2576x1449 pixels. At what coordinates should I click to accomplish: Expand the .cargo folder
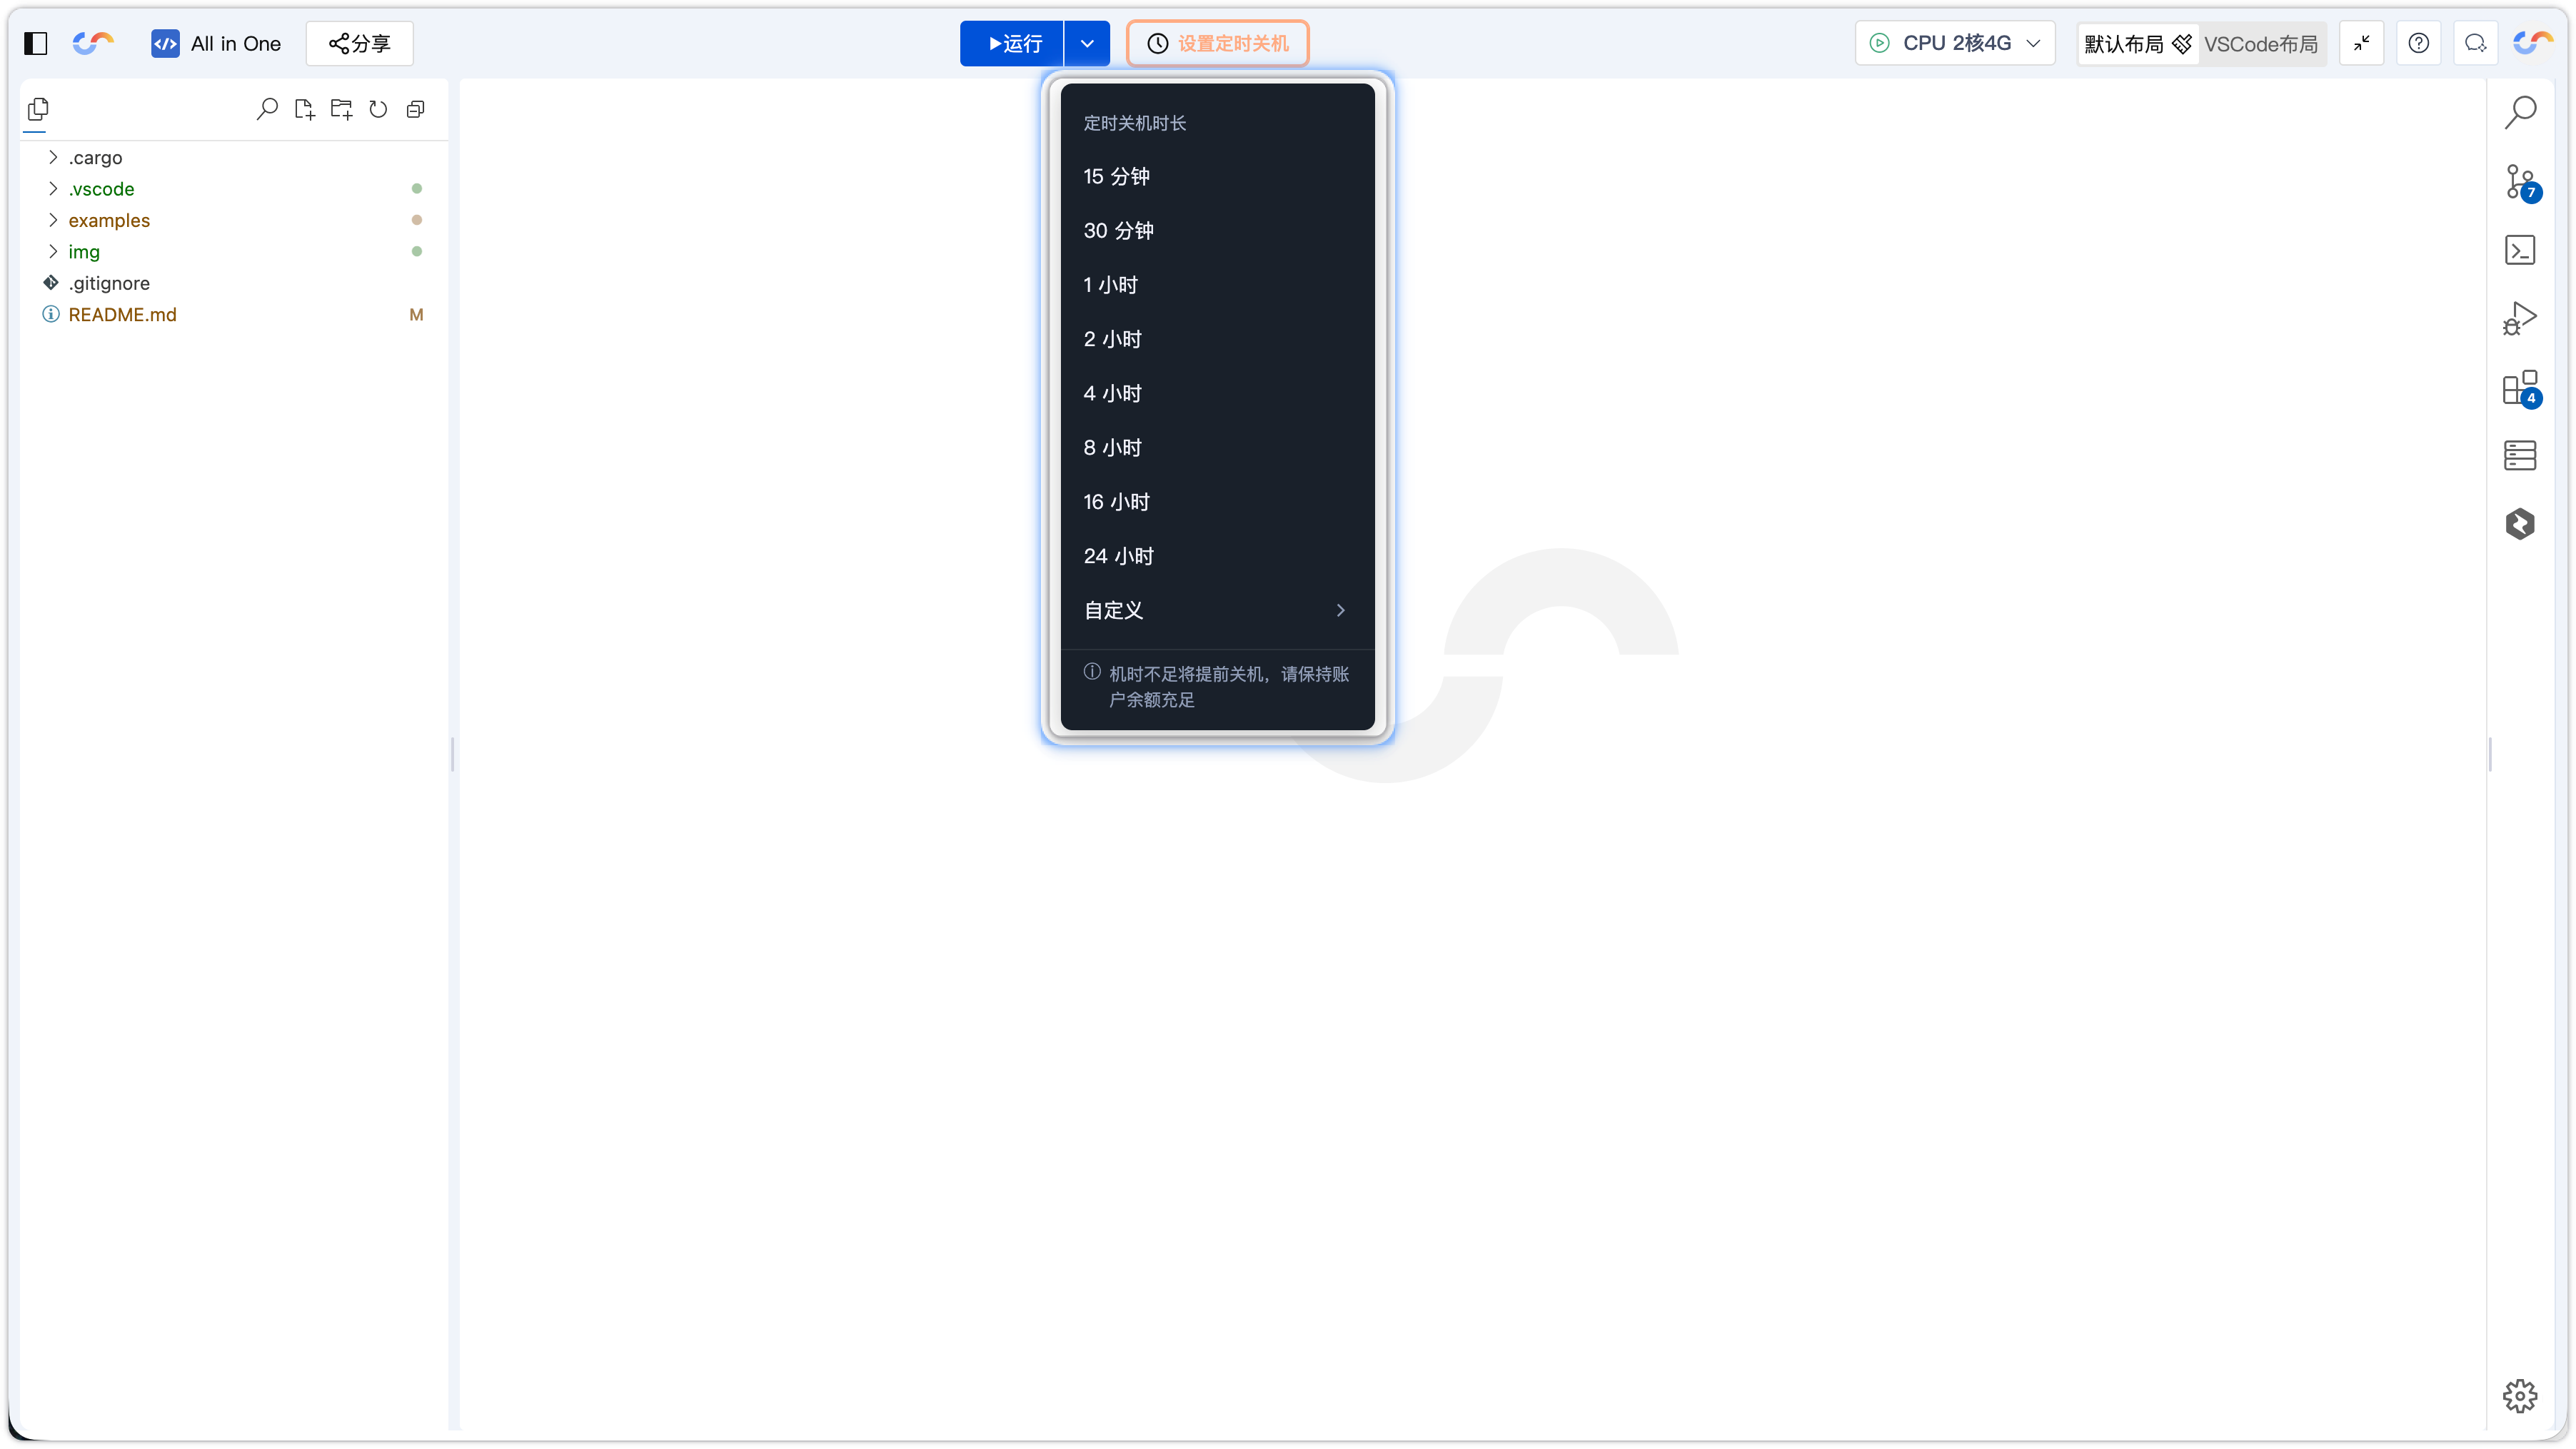pos(233,157)
